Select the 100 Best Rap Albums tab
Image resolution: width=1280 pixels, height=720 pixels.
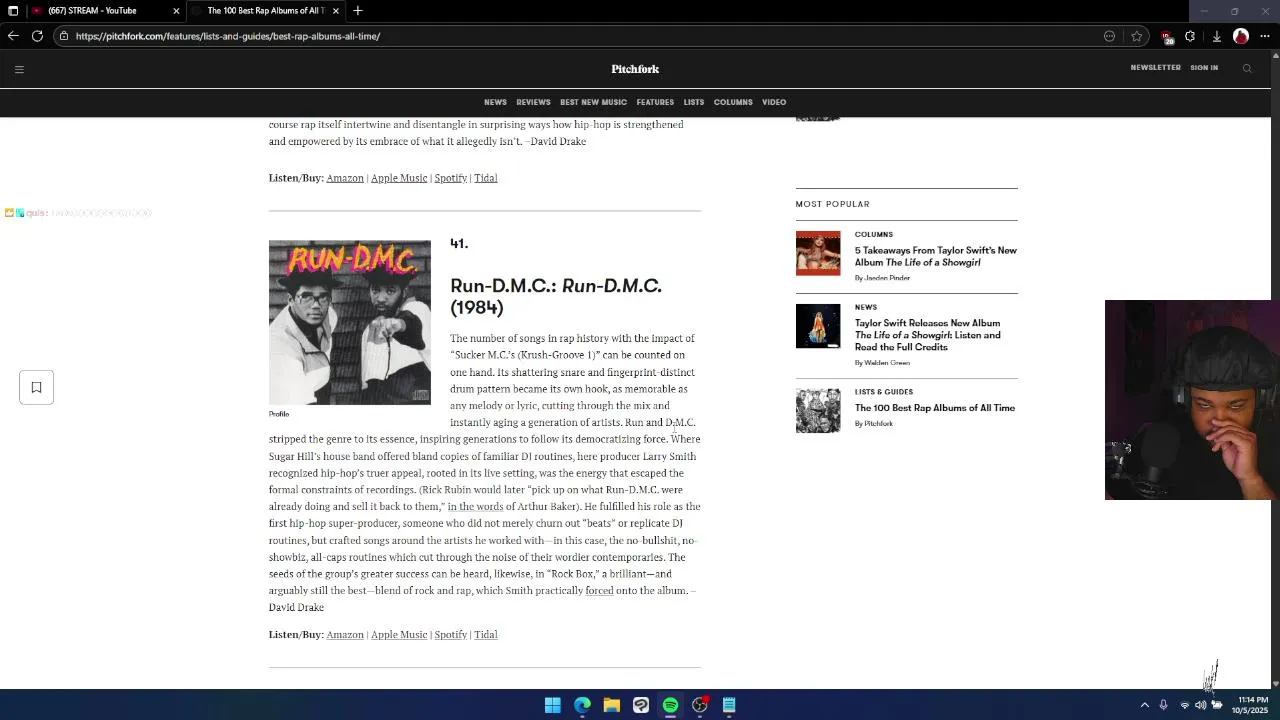265,11
